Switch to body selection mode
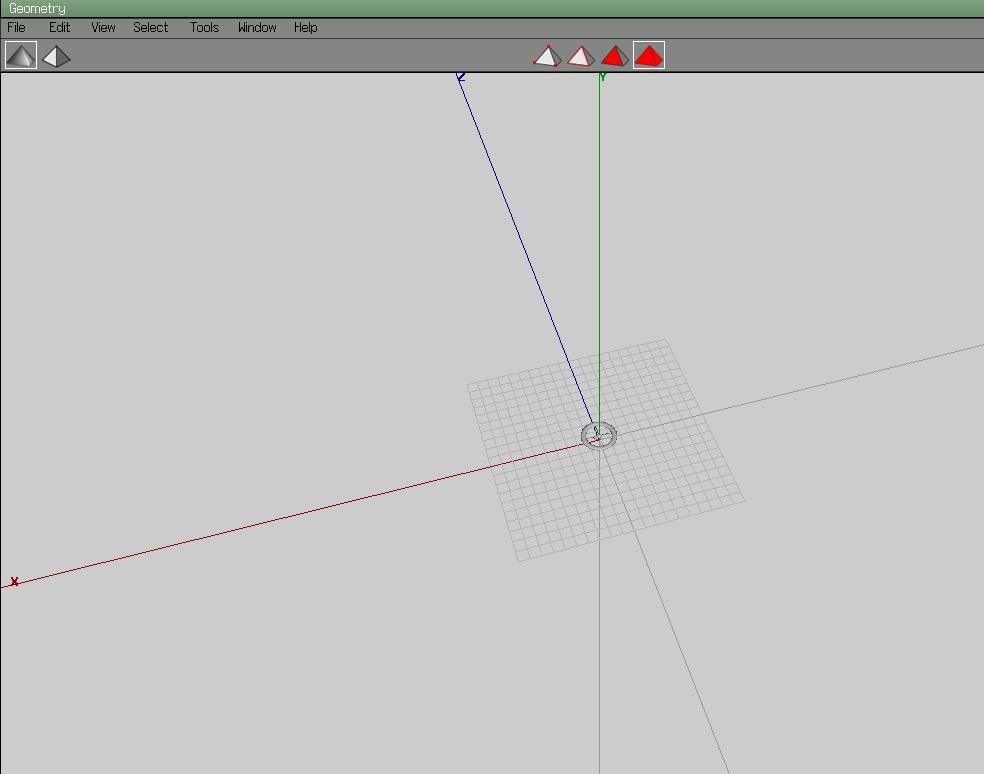 point(649,55)
